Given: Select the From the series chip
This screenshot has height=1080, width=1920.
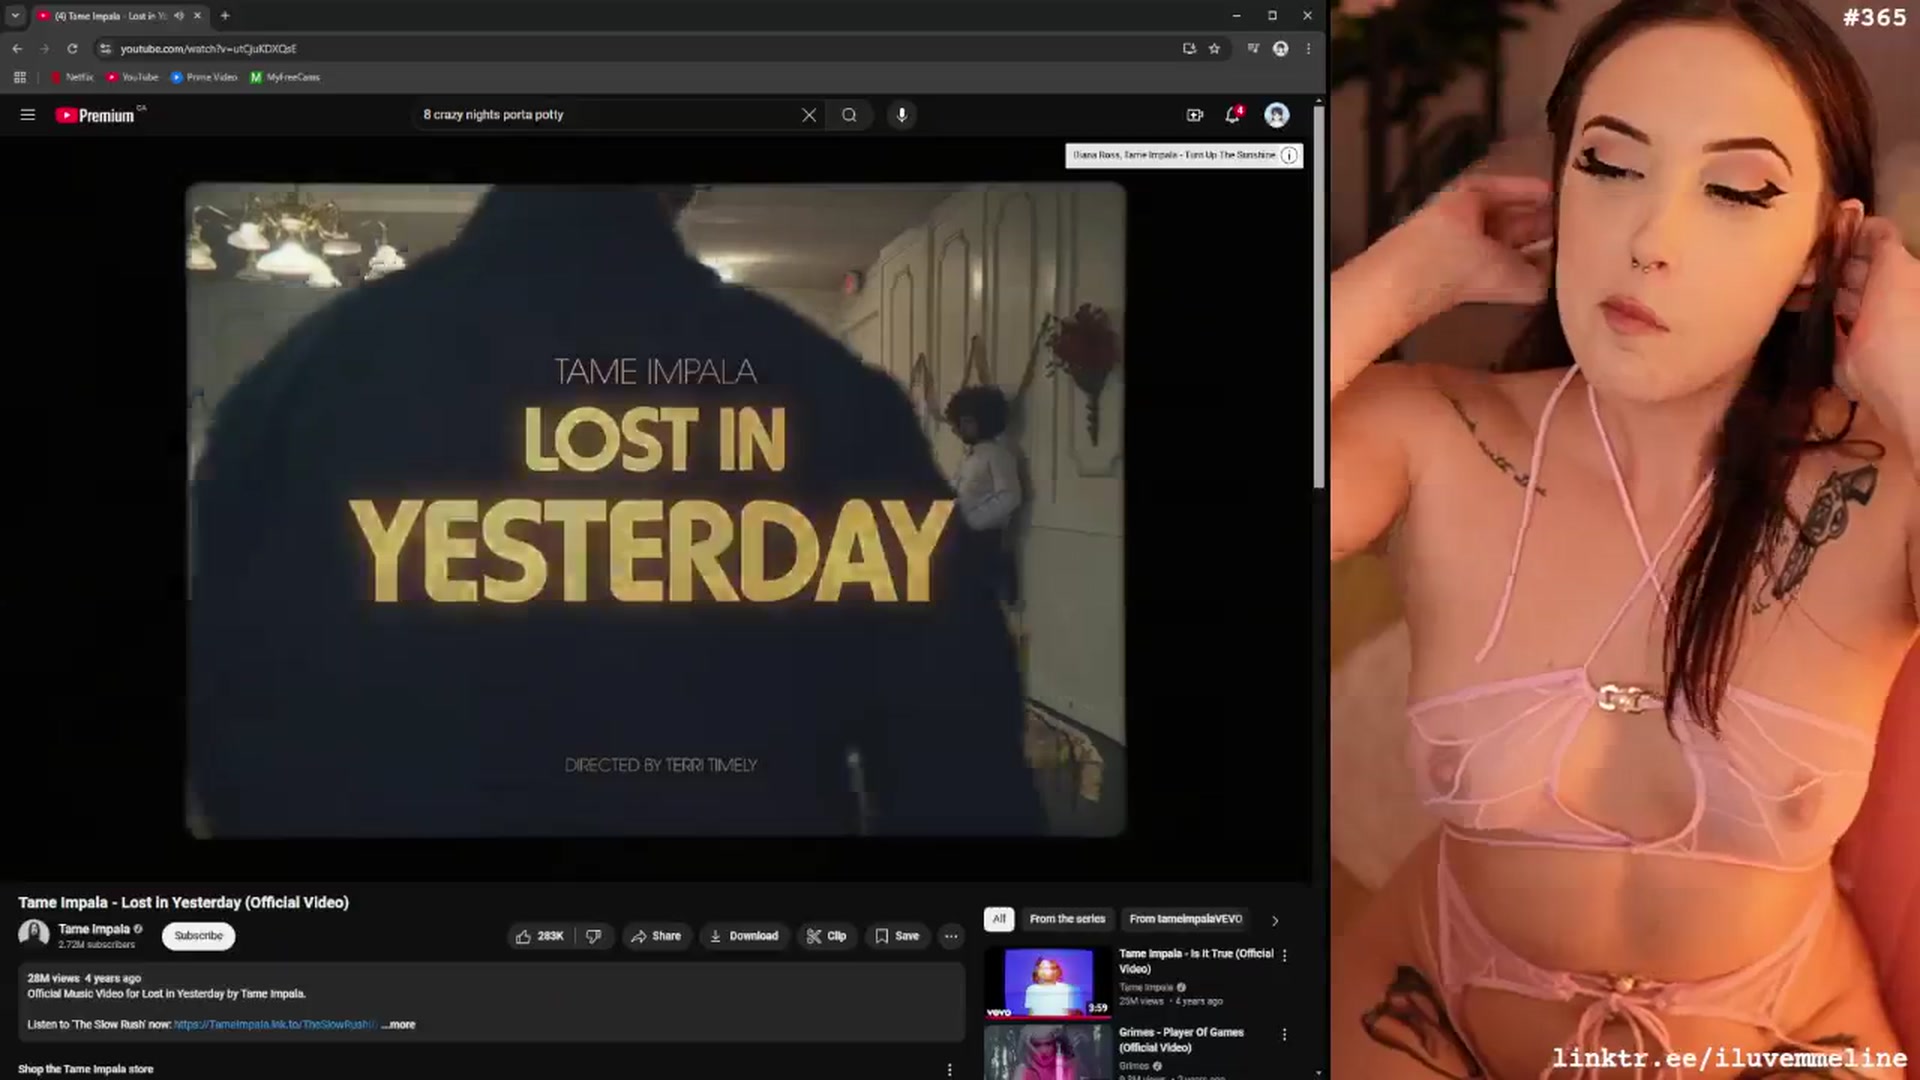Looking at the screenshot, I should point(1067,919).
